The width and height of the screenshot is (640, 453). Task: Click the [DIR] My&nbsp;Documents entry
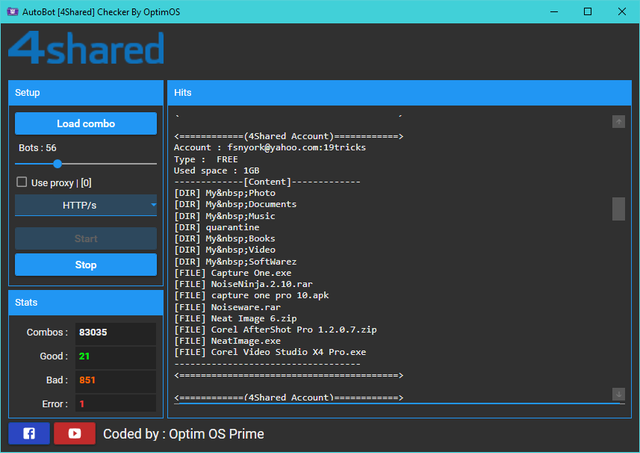click(235, 204)
